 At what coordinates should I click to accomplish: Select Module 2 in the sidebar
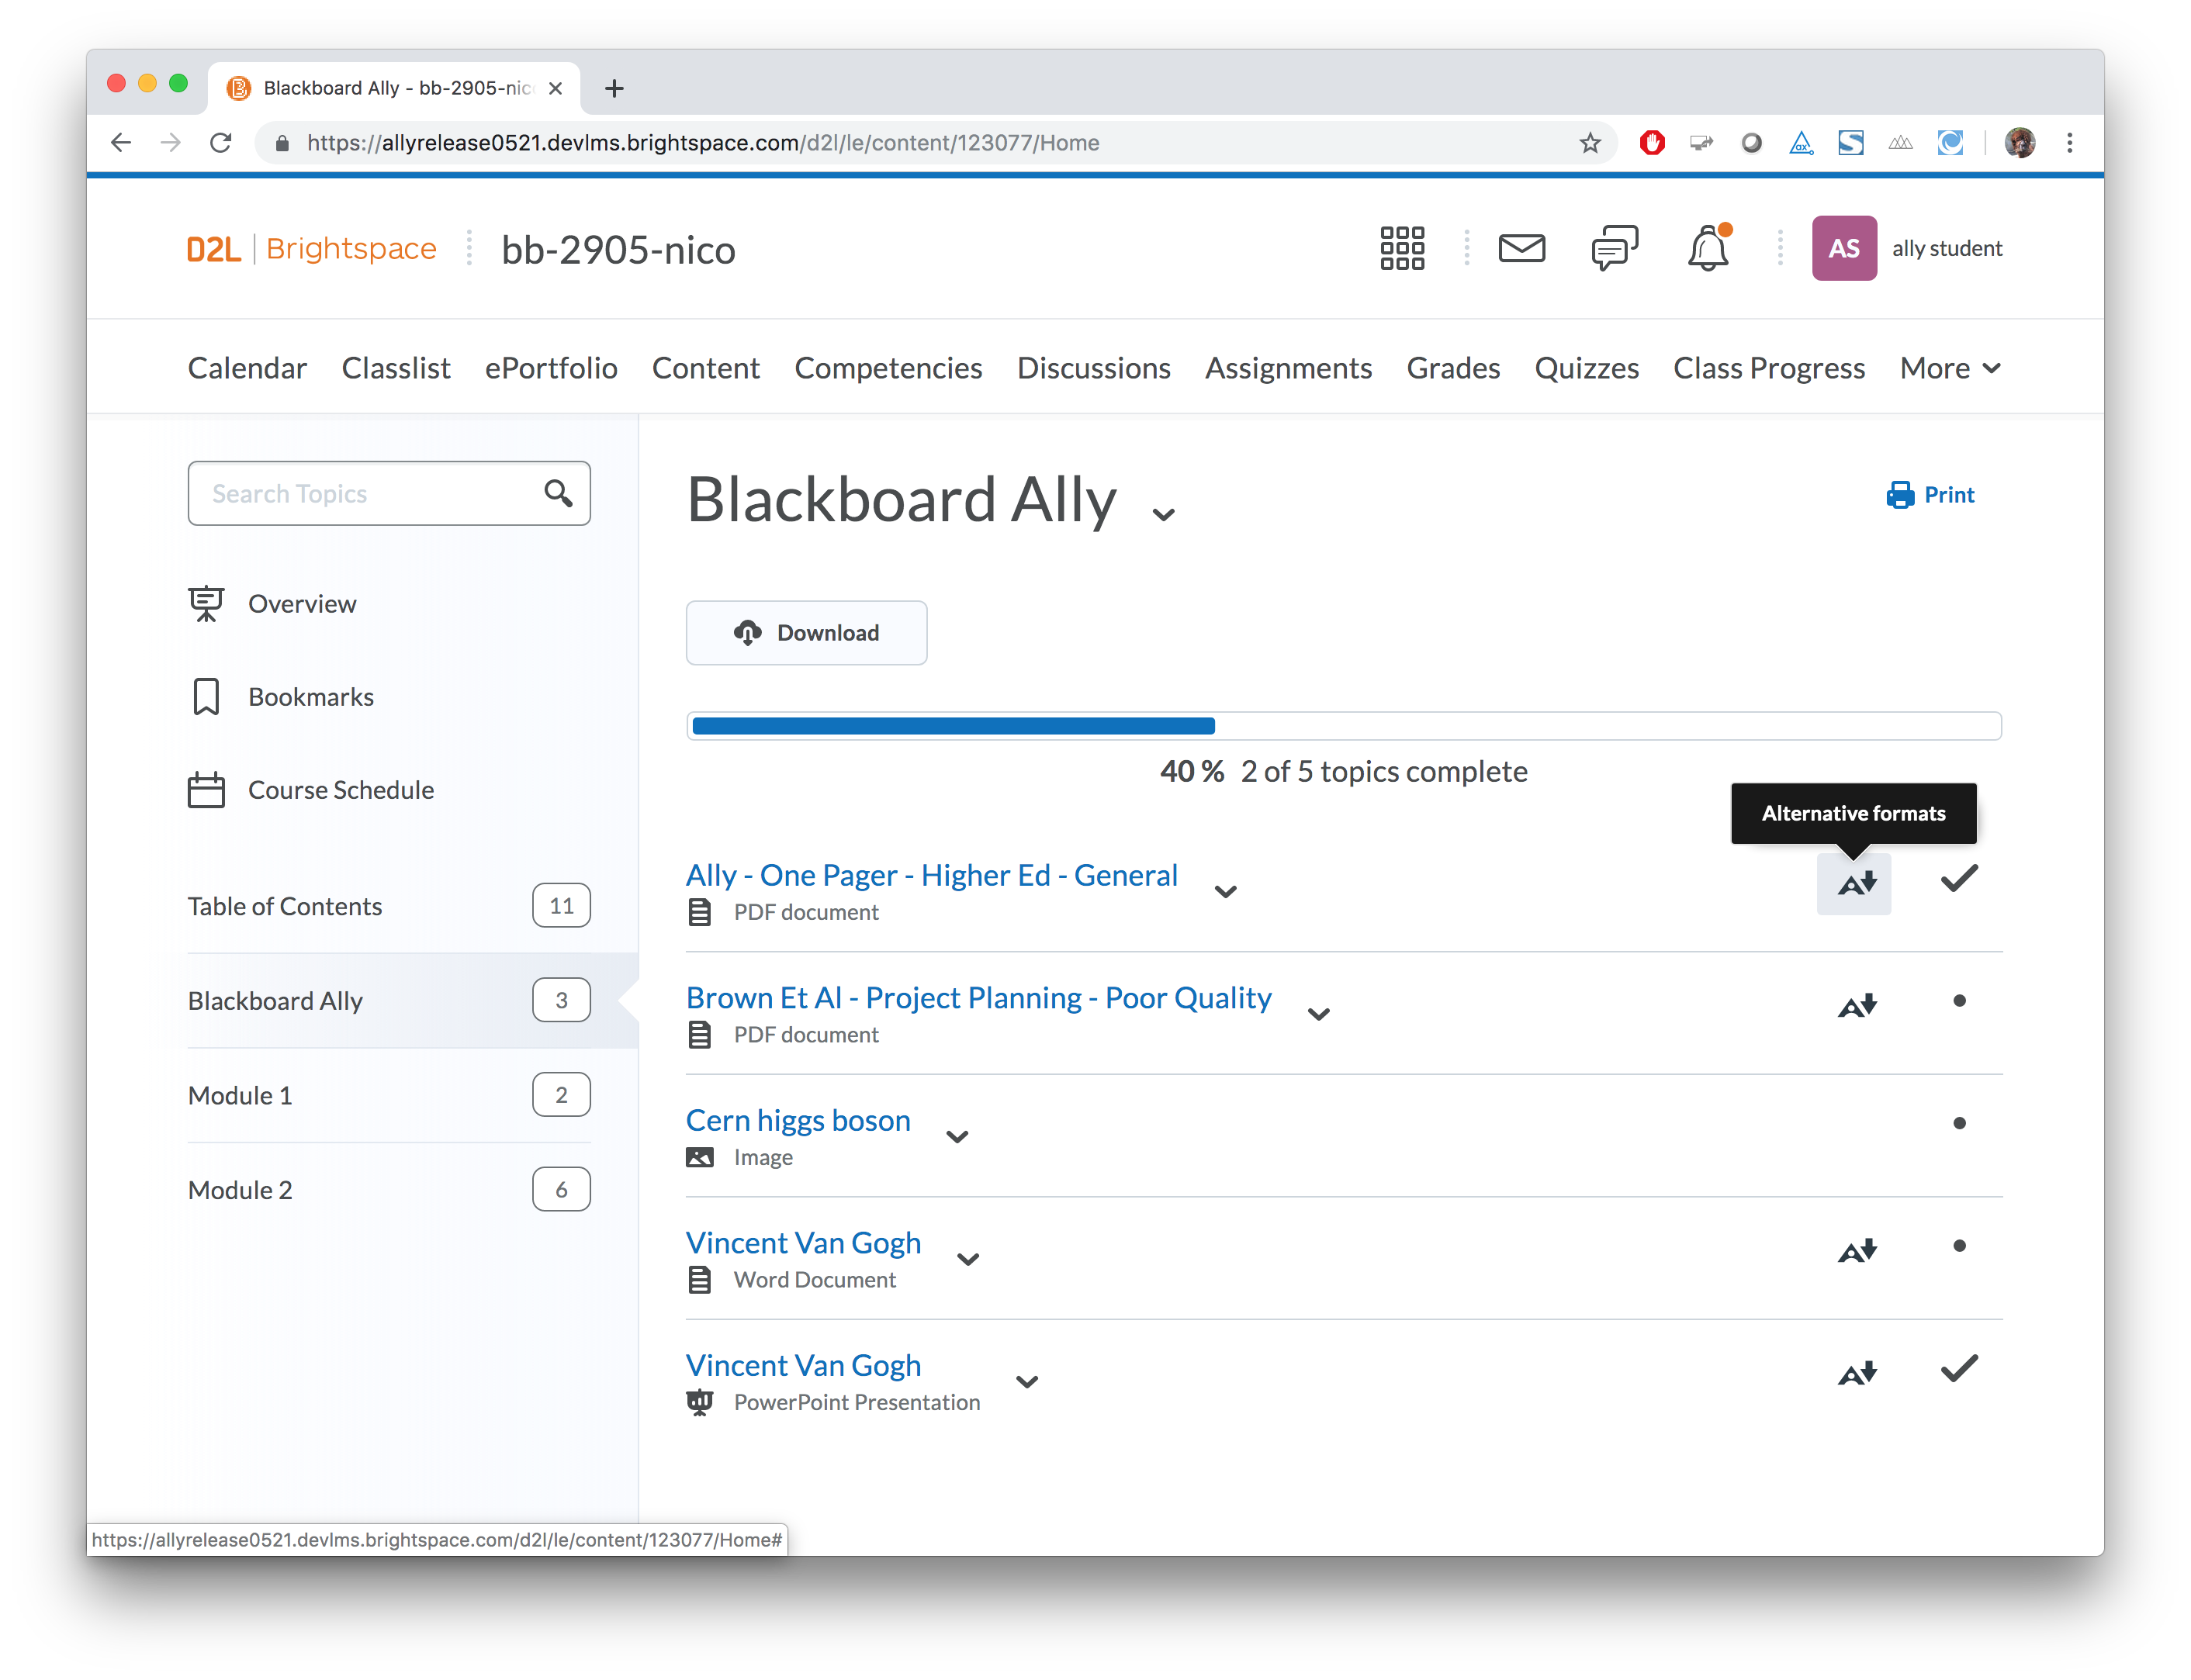click(x=389, y=1190)
